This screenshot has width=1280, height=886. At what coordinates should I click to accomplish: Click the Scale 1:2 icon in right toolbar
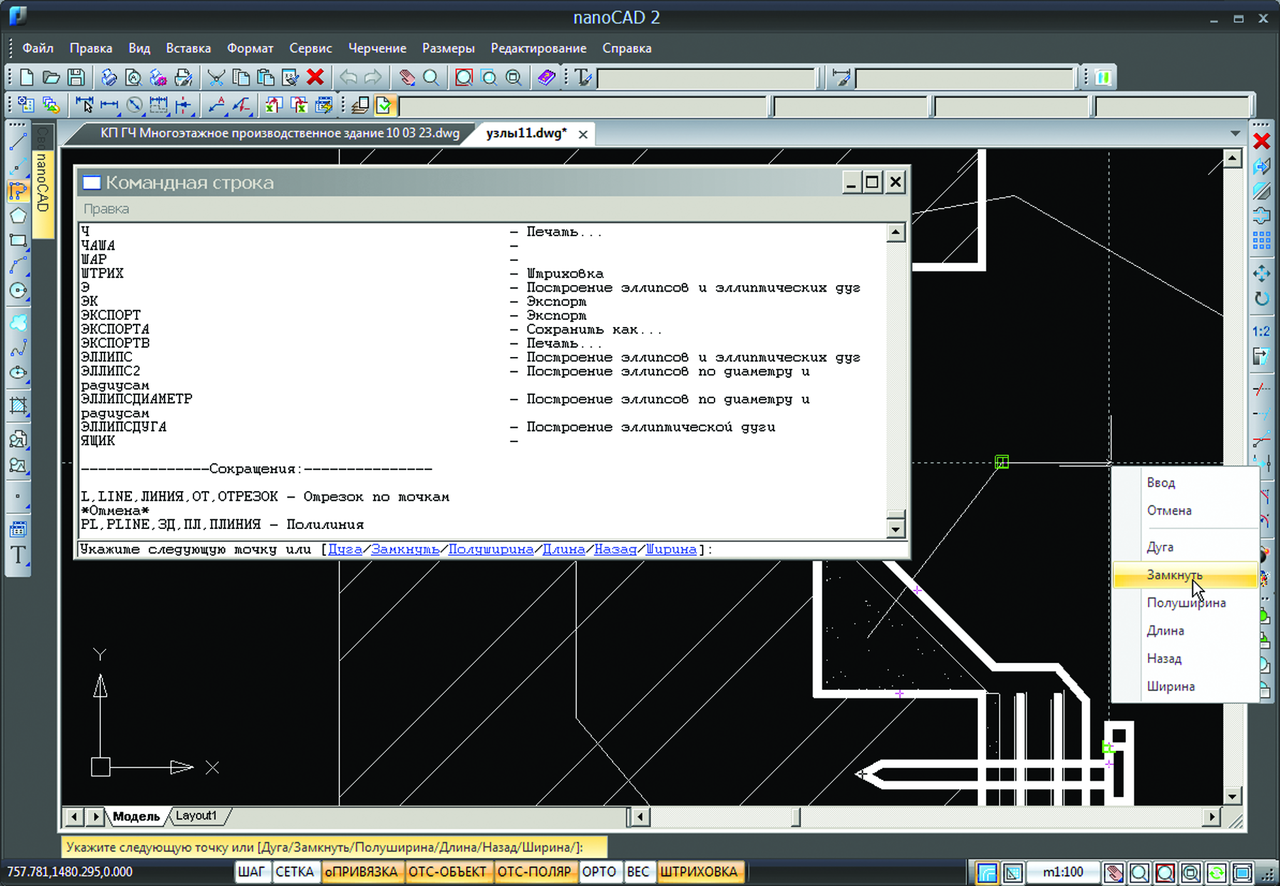[x=1262, y=331]
